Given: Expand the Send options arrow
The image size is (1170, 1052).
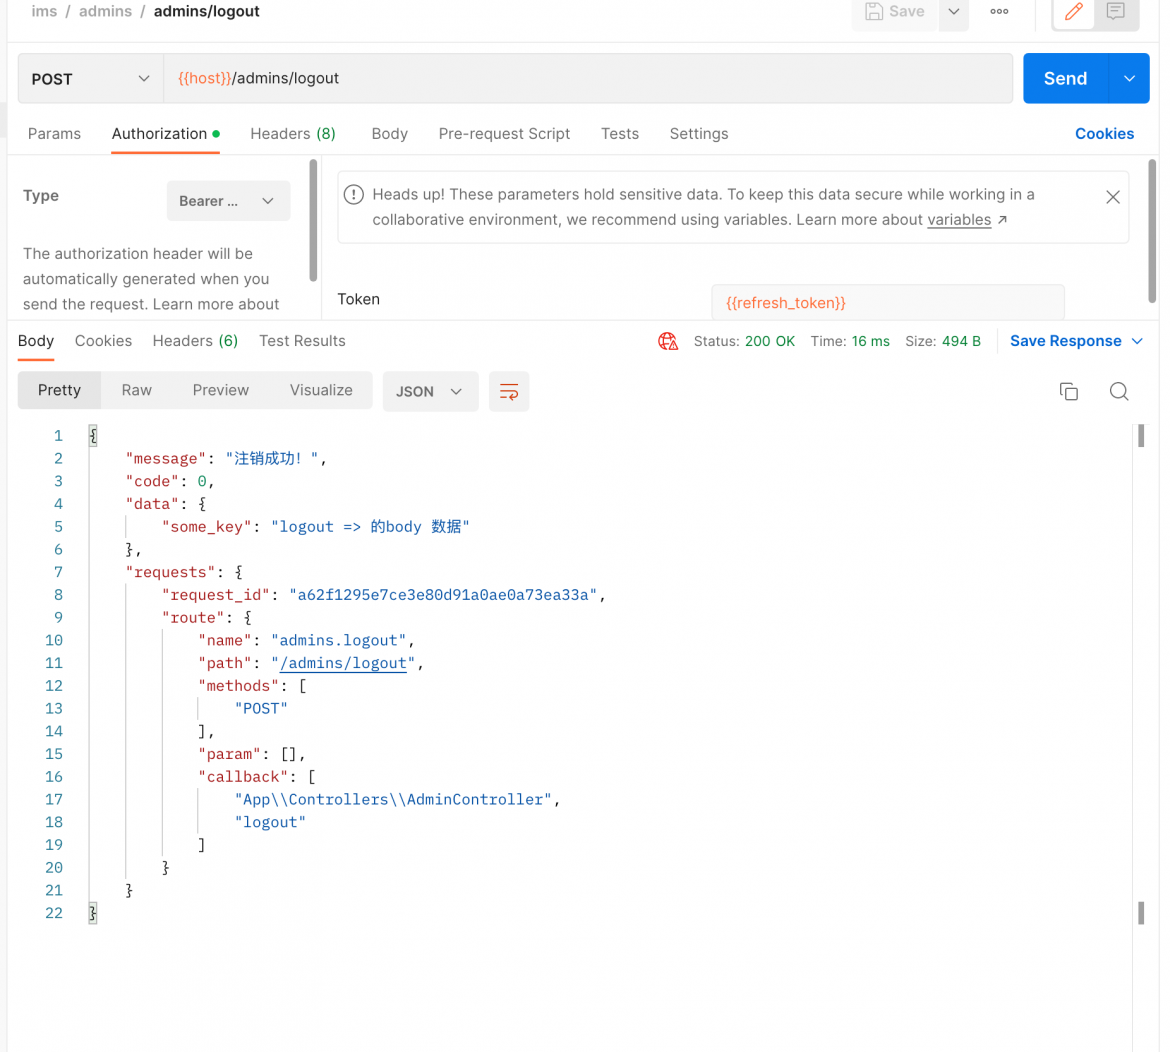Looking at the screenshot, I should click(1129, 78).
